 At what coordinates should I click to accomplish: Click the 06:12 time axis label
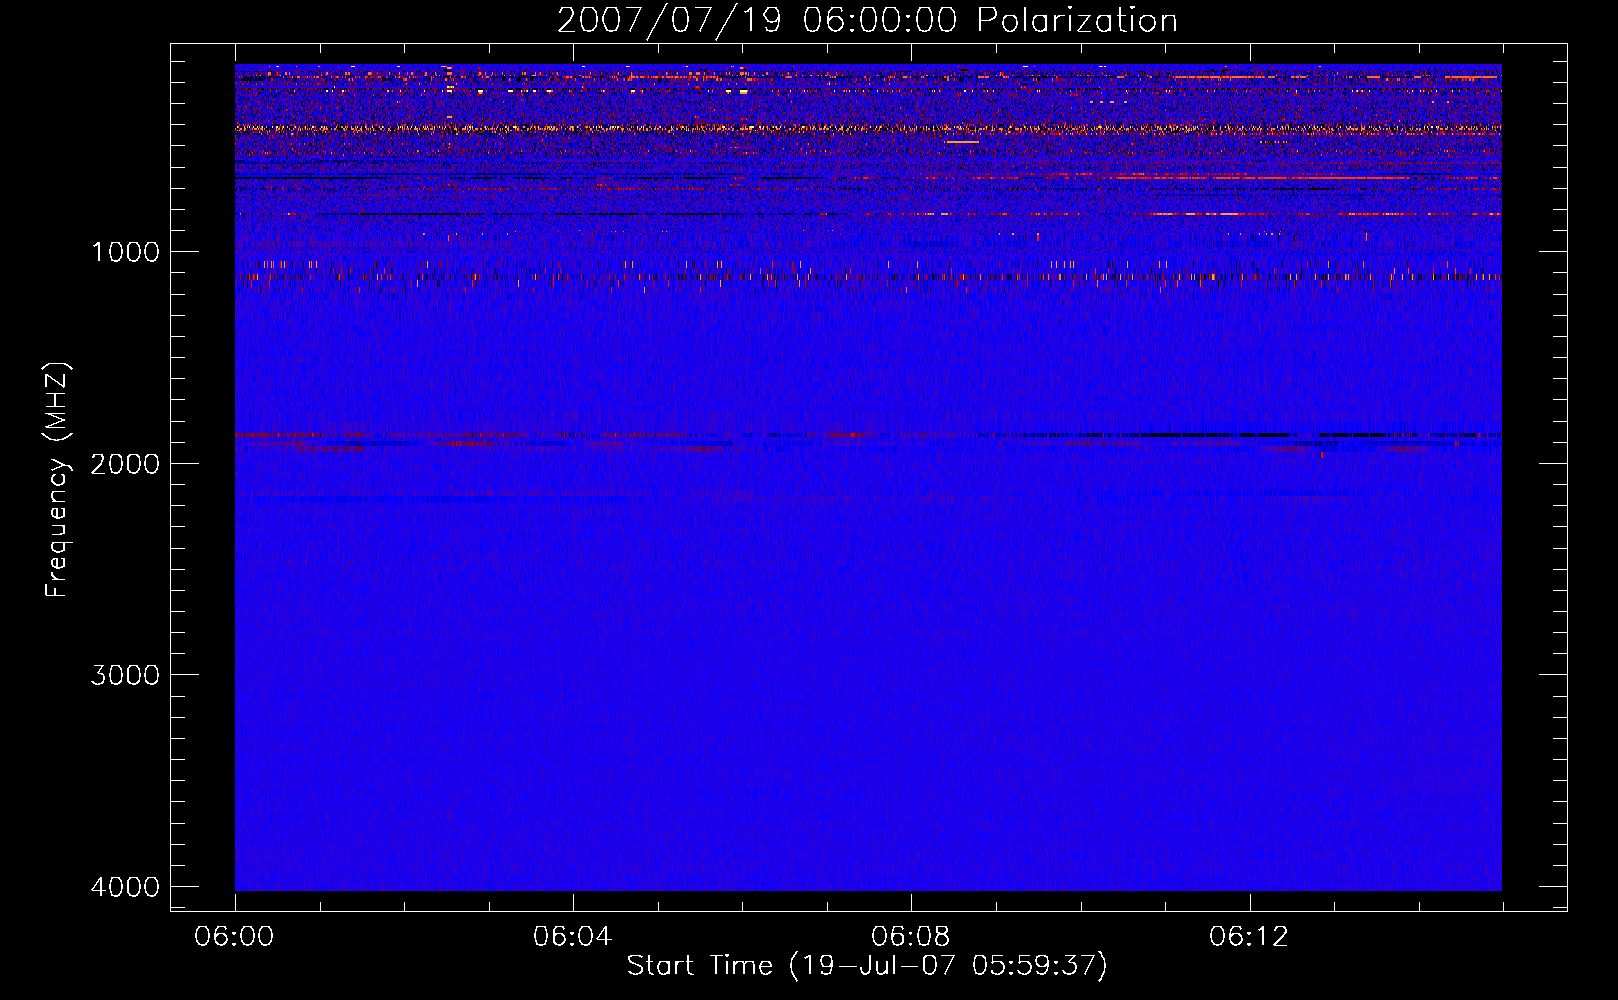point(1248,937)
